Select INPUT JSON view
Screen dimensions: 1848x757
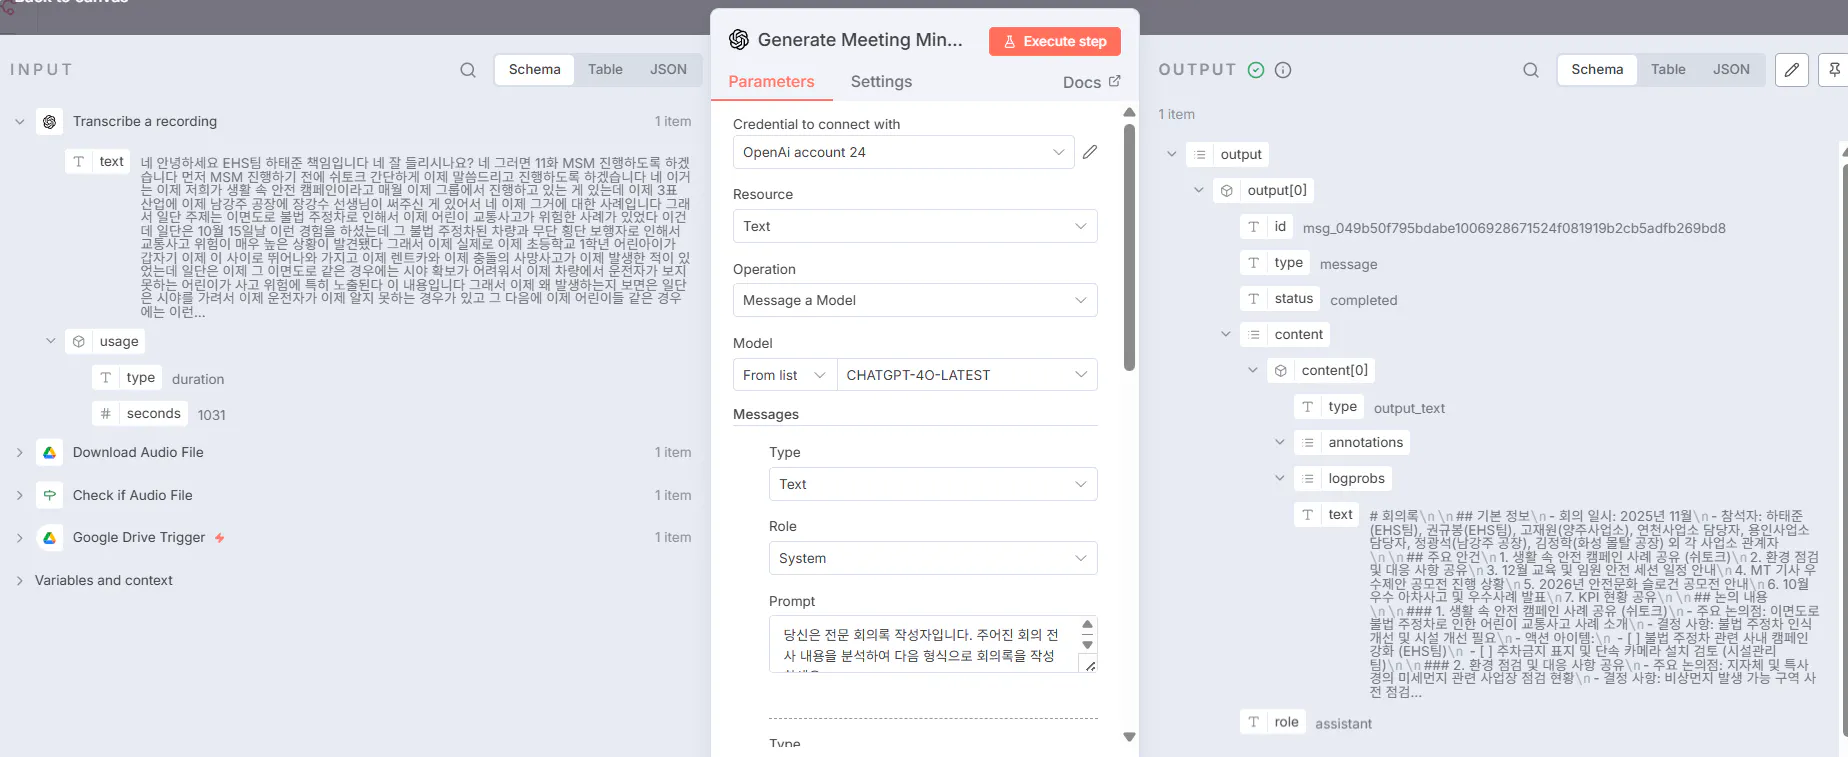coord(668,70)
